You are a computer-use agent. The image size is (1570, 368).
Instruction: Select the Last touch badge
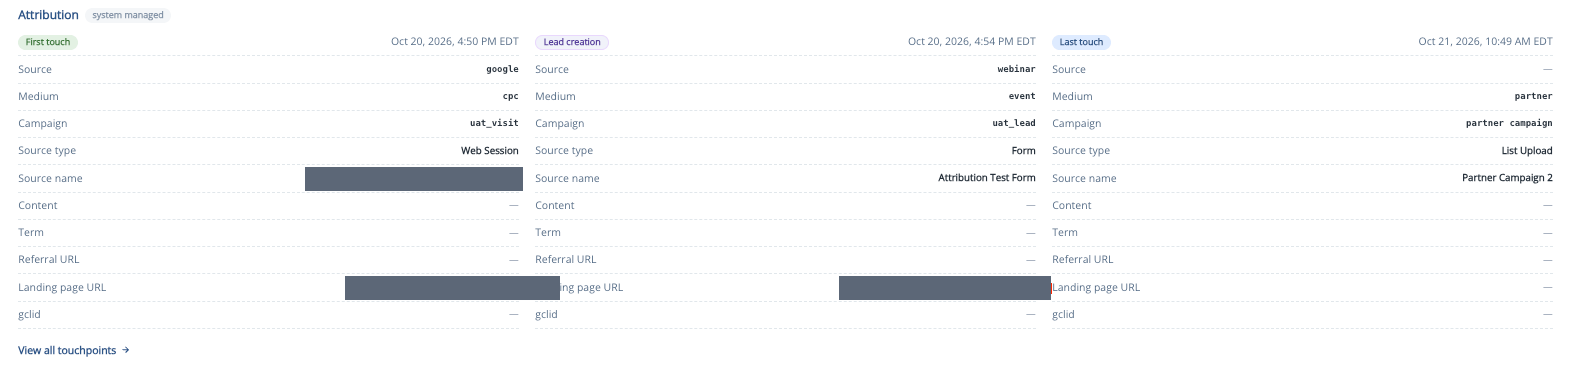coord(1081,42)
